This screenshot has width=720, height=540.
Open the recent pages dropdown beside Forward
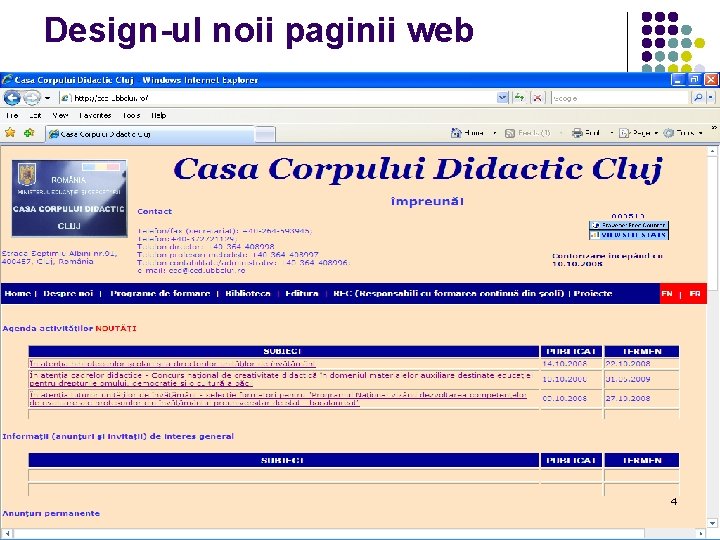pyautogui.click(x=47, y=98)
